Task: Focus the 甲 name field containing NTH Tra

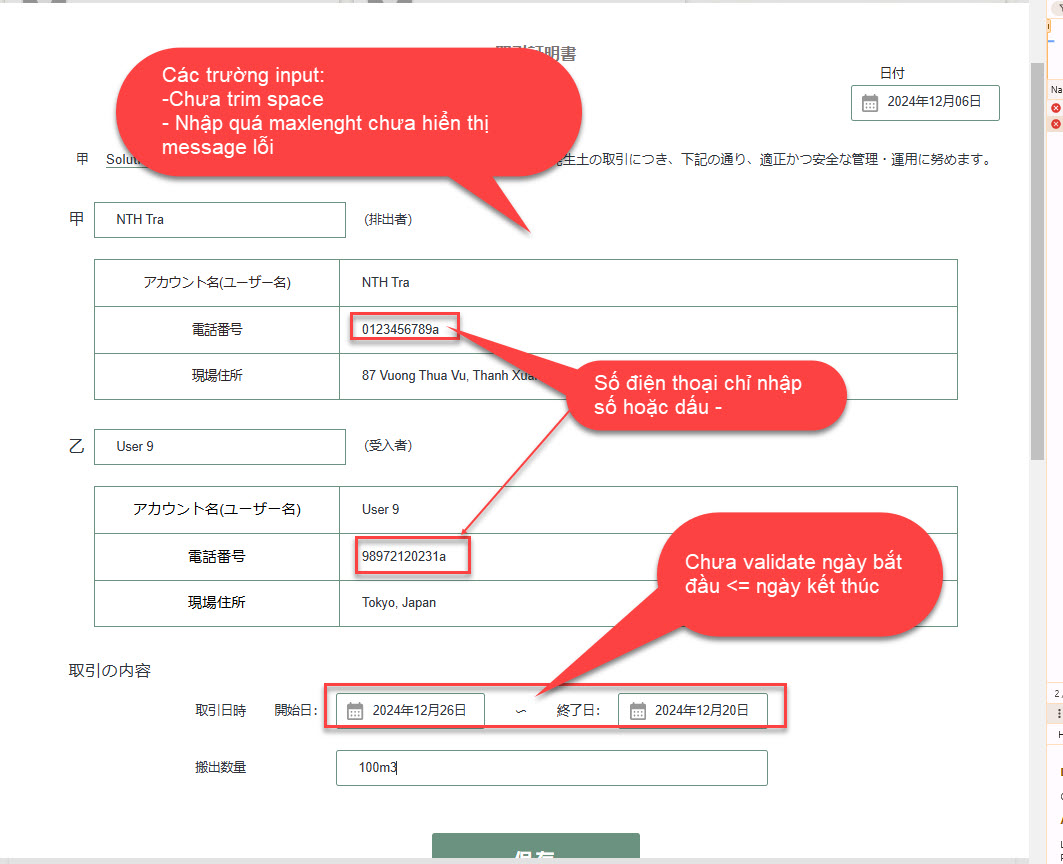Action: (x=219, y=220)
